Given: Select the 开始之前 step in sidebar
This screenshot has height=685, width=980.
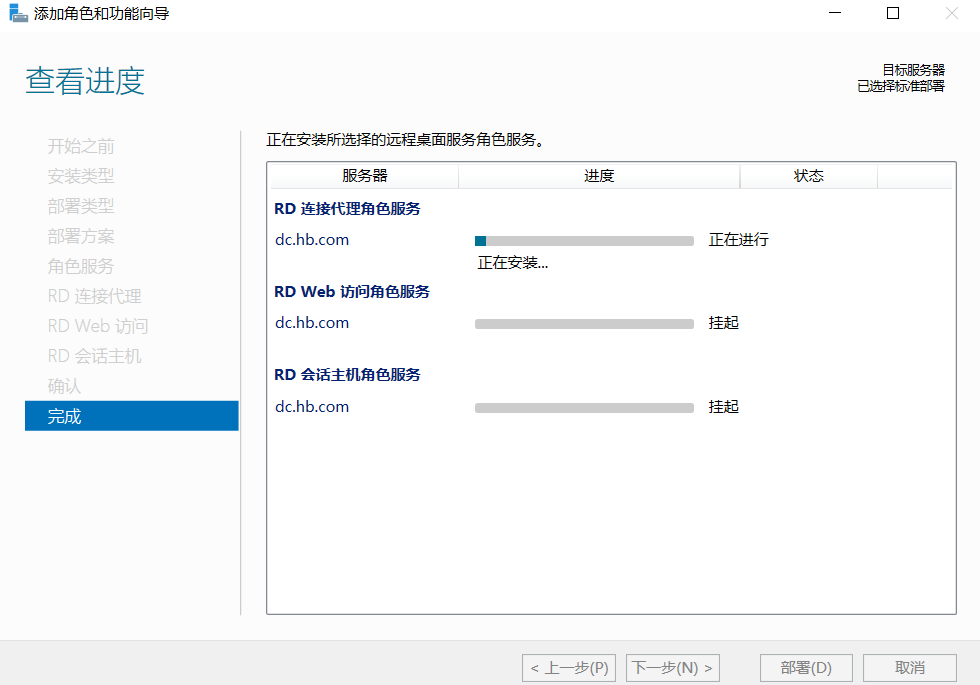Looking at the screenshot, I should pos(81,146).
